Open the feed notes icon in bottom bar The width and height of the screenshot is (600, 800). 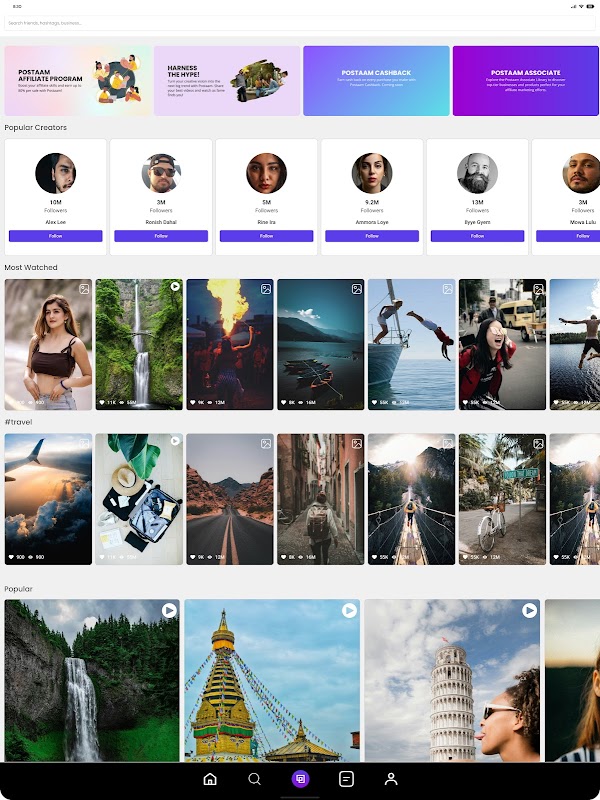pos(346,779)
